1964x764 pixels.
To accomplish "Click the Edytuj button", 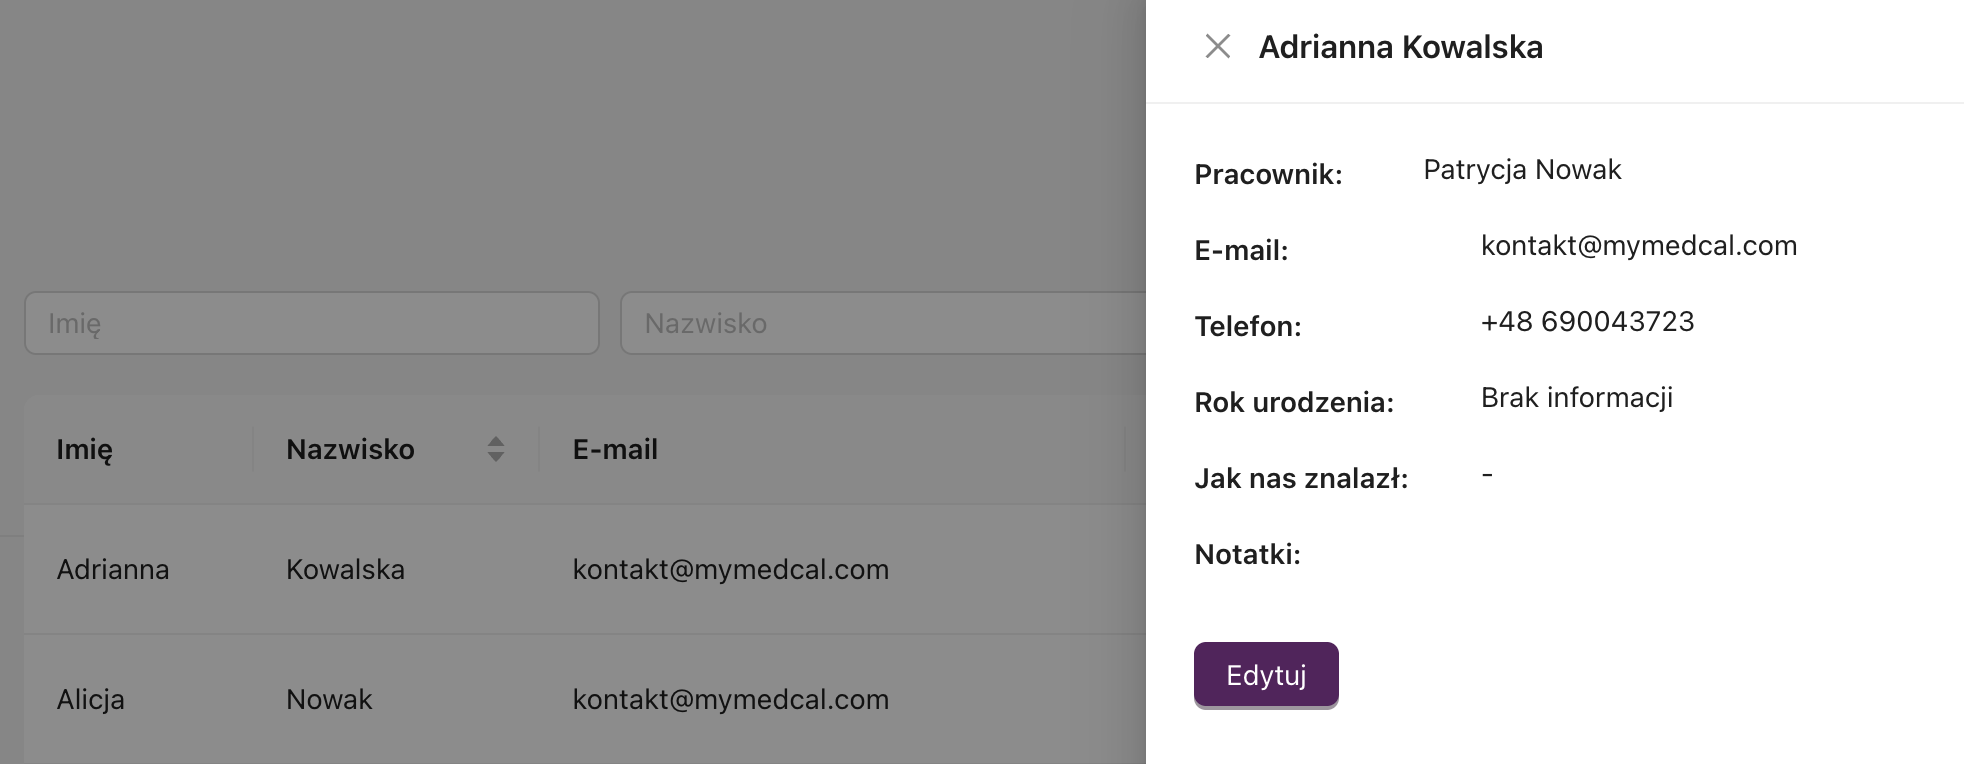I will pyautogui.click(x=1265, y=675).
